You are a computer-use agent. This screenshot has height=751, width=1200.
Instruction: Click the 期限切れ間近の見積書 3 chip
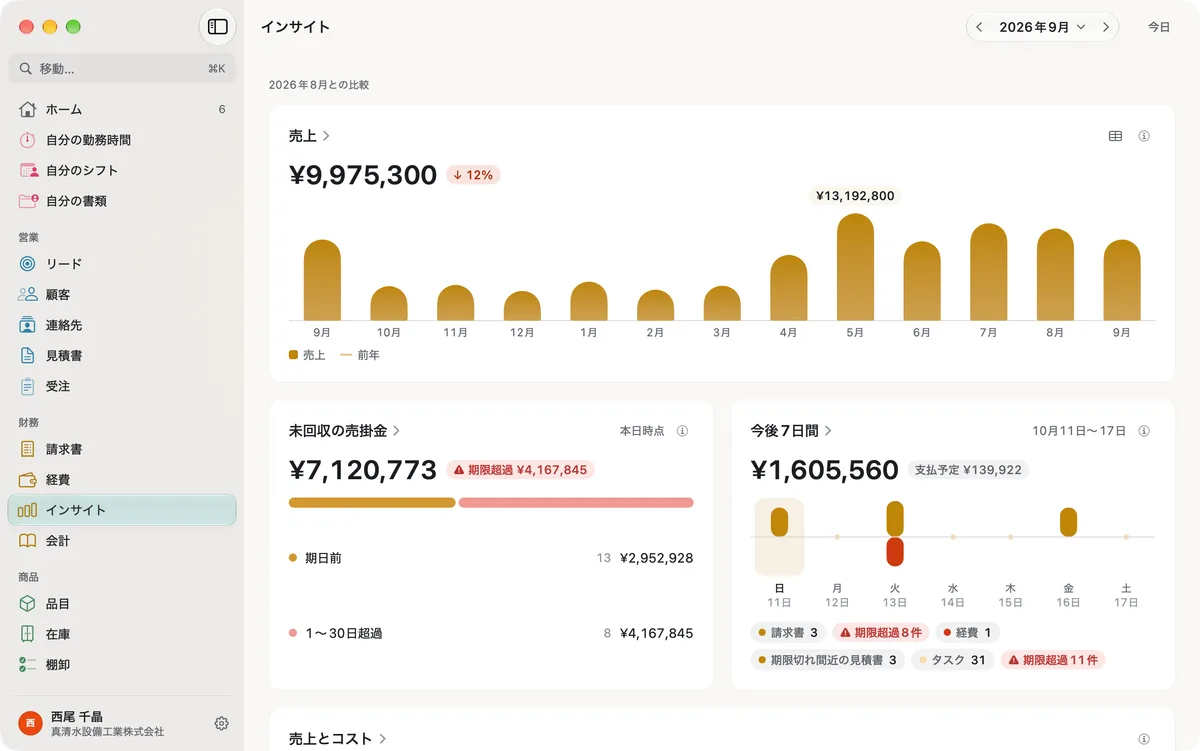[x=828, y=660]
